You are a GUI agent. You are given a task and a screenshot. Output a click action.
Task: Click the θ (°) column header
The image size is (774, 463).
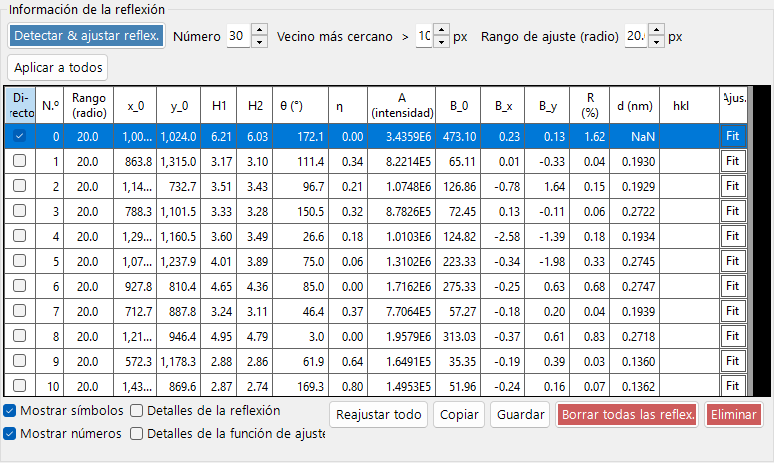301,105
